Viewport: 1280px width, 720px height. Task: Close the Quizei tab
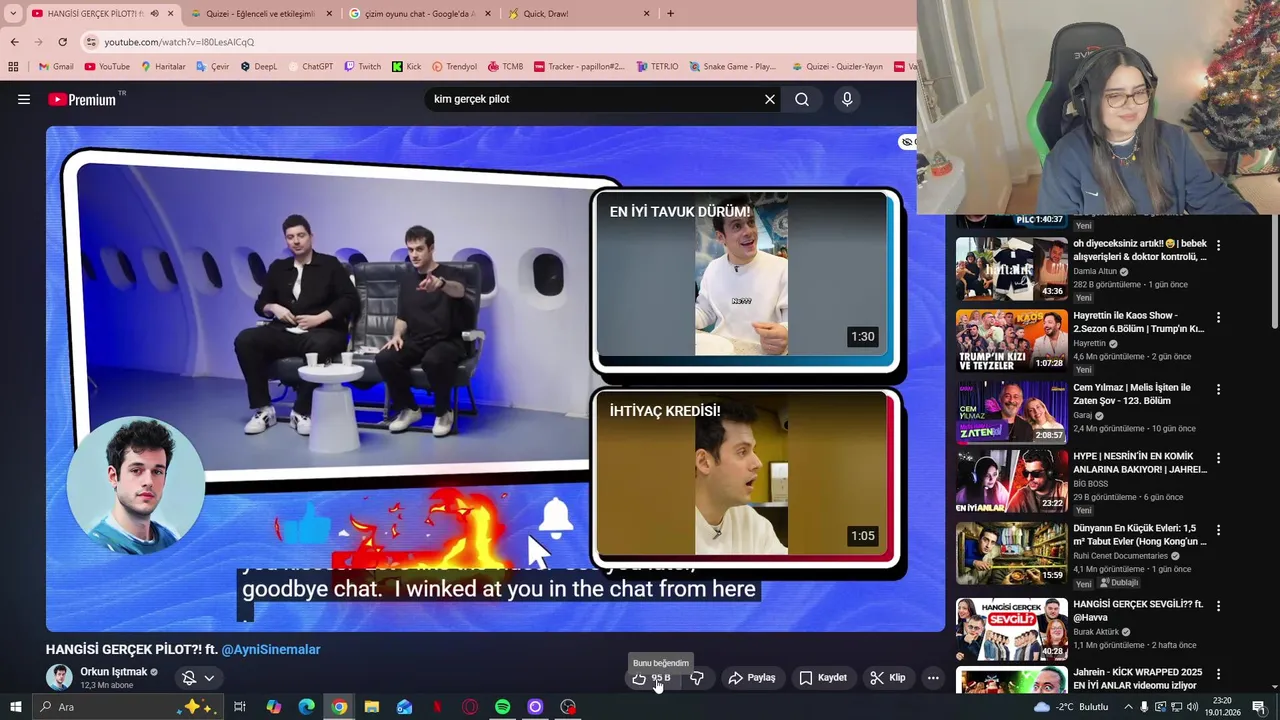(x=330, y=13)
